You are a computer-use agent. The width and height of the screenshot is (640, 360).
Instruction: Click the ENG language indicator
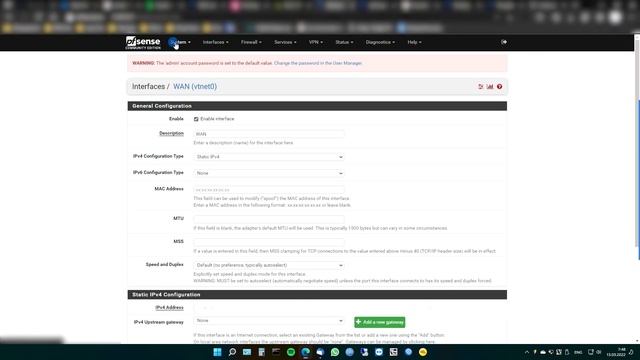pyautogui.click(x=578, y=352)
